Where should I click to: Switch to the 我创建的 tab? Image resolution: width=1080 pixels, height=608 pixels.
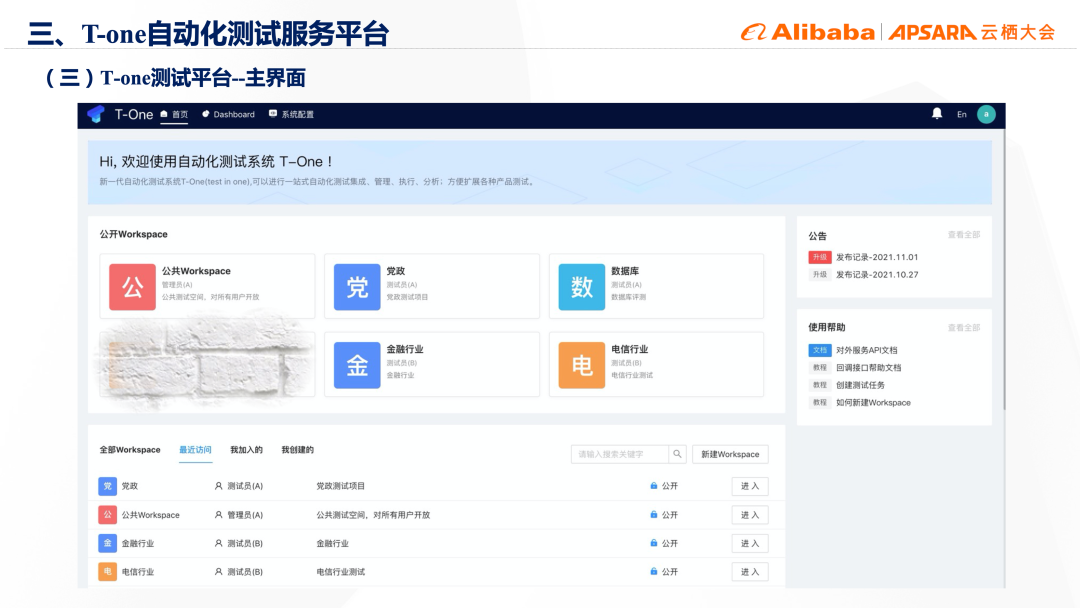[x=298, y=450]
